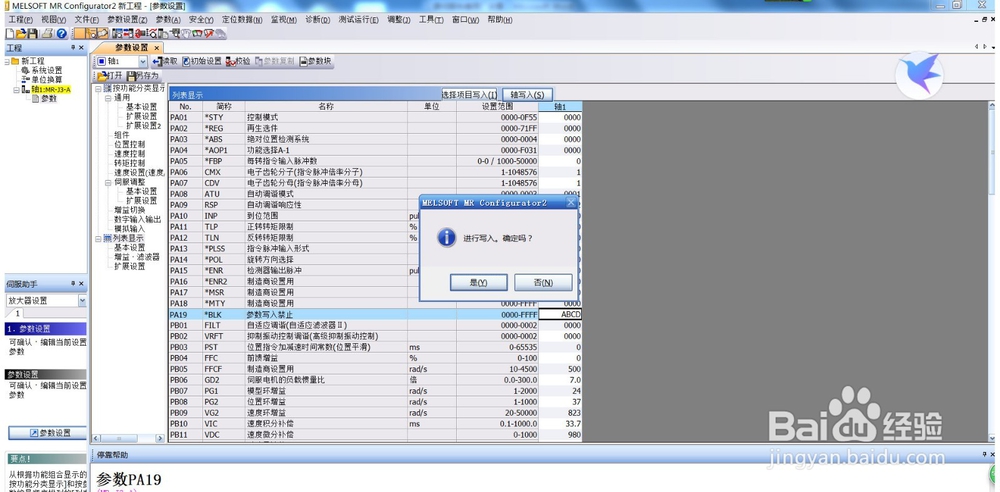Viewport: 1000px width, 492px height.
Task: Confirm writing by clicking 是(Y)
Action: pos(478,282)
